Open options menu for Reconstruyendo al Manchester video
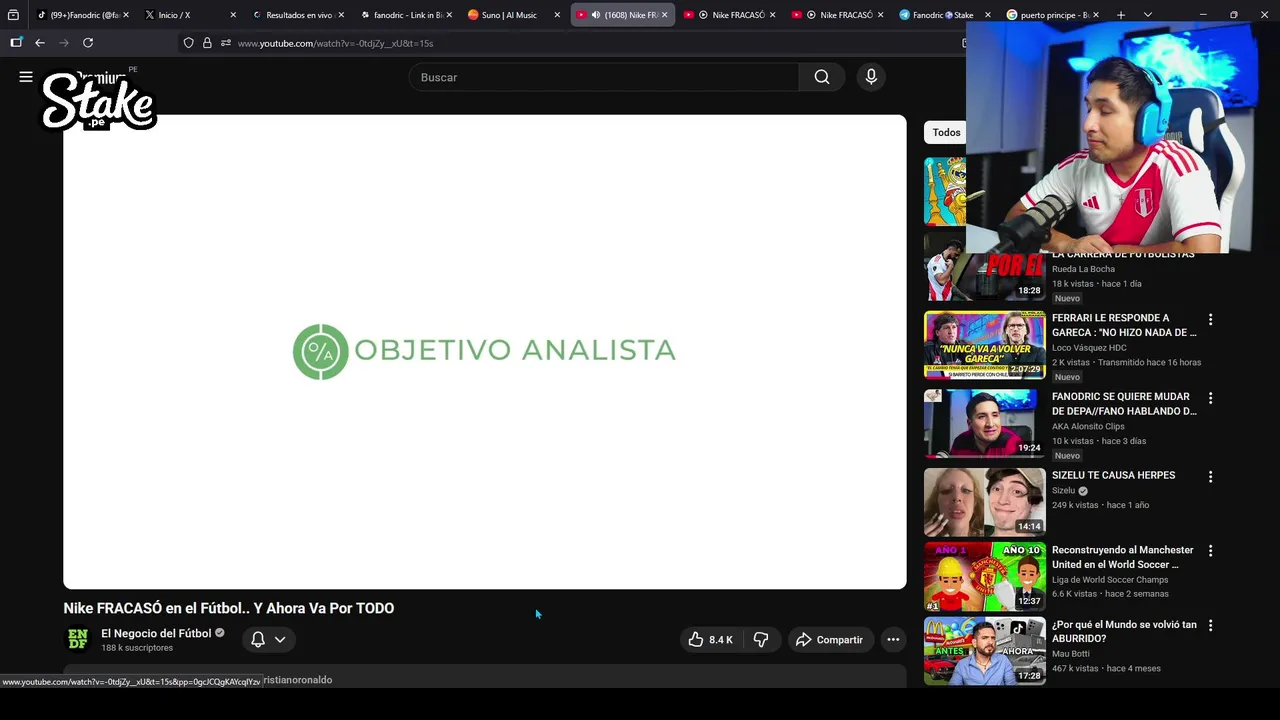This screenshot has height=720, width=1280. [1210, 551]
